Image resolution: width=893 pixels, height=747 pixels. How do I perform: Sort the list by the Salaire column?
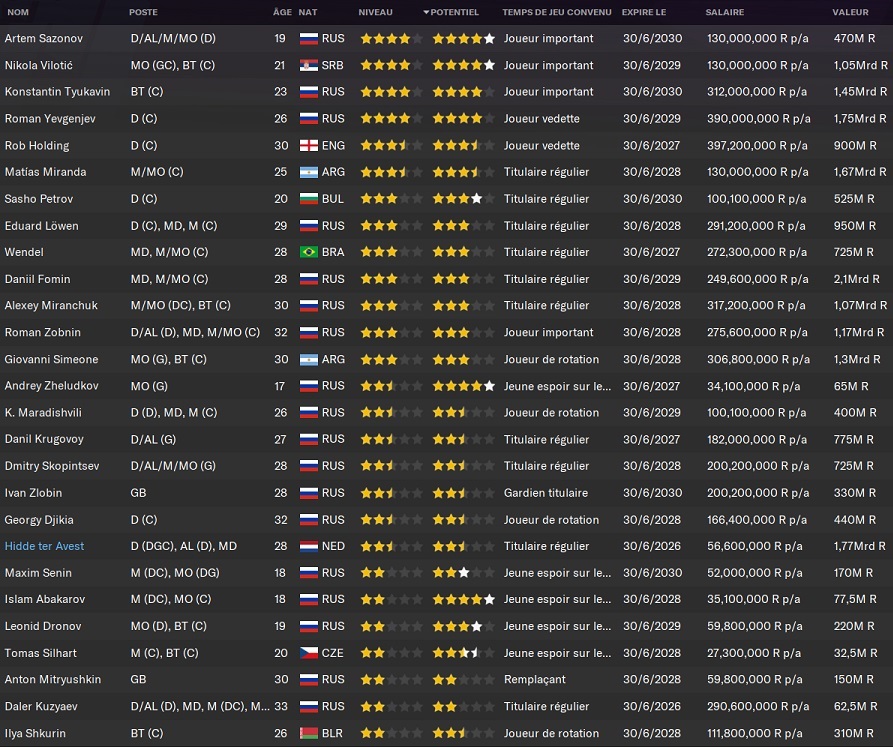724,13
